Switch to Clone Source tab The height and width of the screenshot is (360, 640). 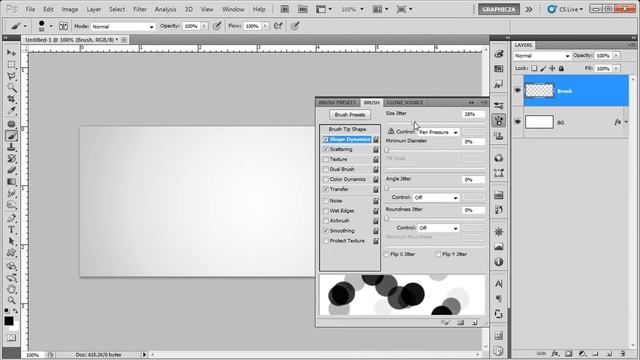[x=404, y=102]
